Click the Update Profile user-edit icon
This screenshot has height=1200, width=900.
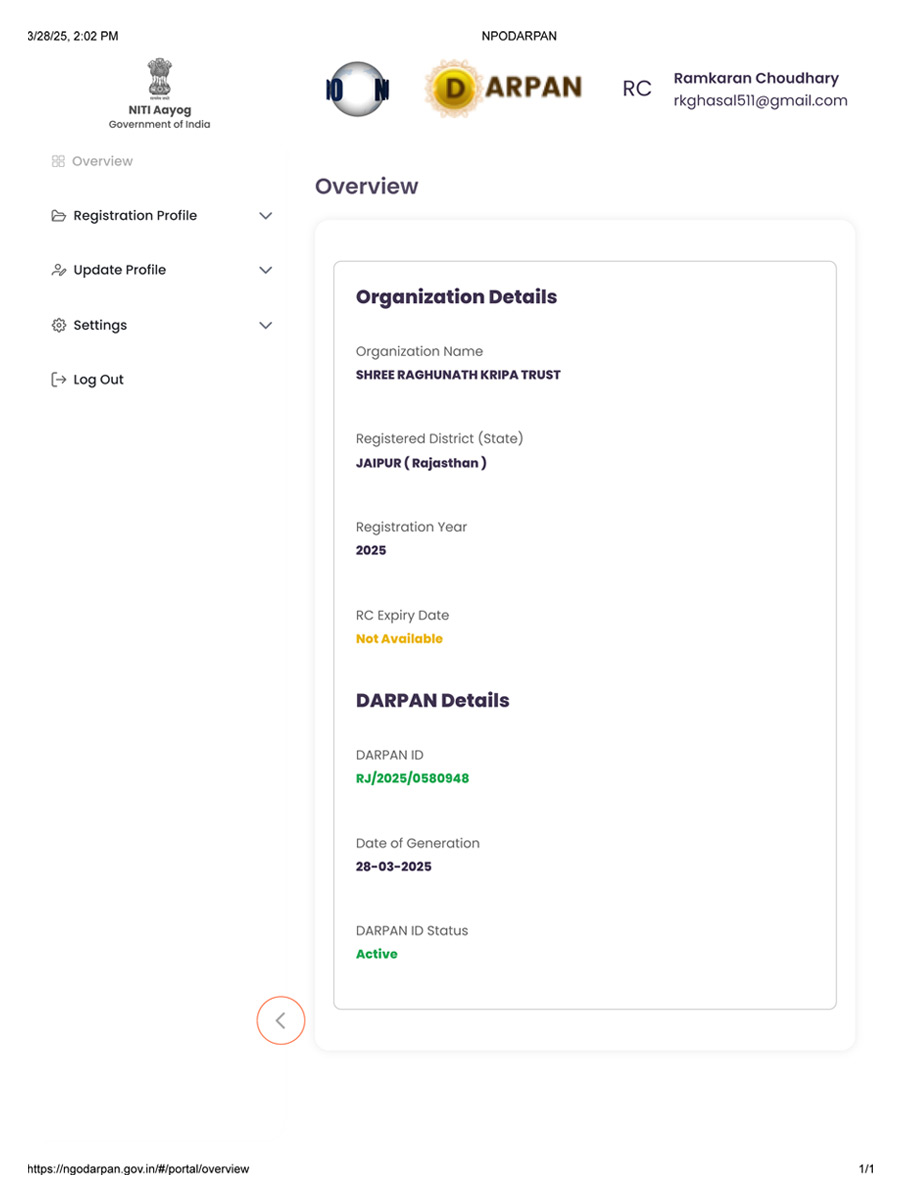tap(59, 270)
